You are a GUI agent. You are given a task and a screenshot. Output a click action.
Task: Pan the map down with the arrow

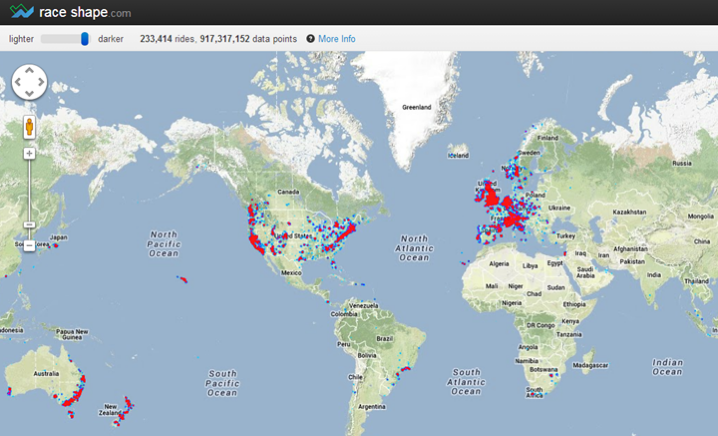[x=30, y=95]
